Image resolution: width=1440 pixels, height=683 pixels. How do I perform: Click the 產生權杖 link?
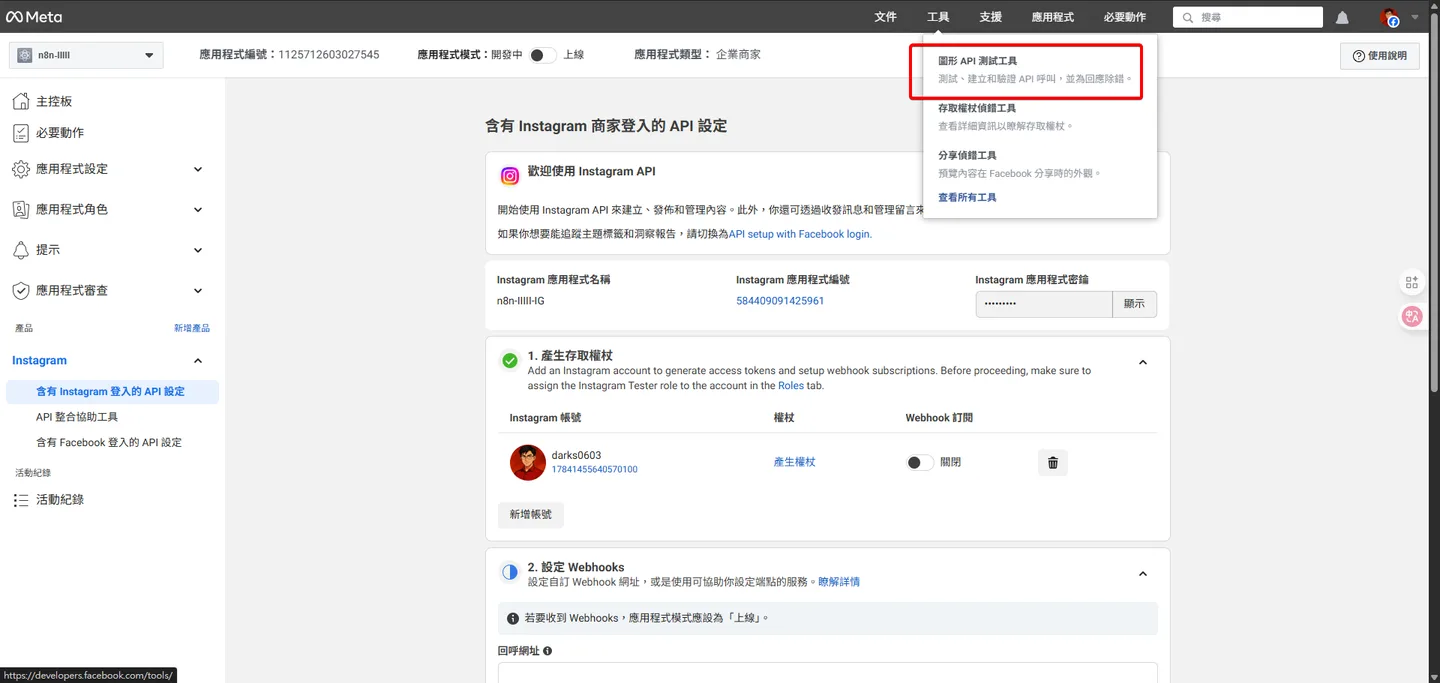794,462
